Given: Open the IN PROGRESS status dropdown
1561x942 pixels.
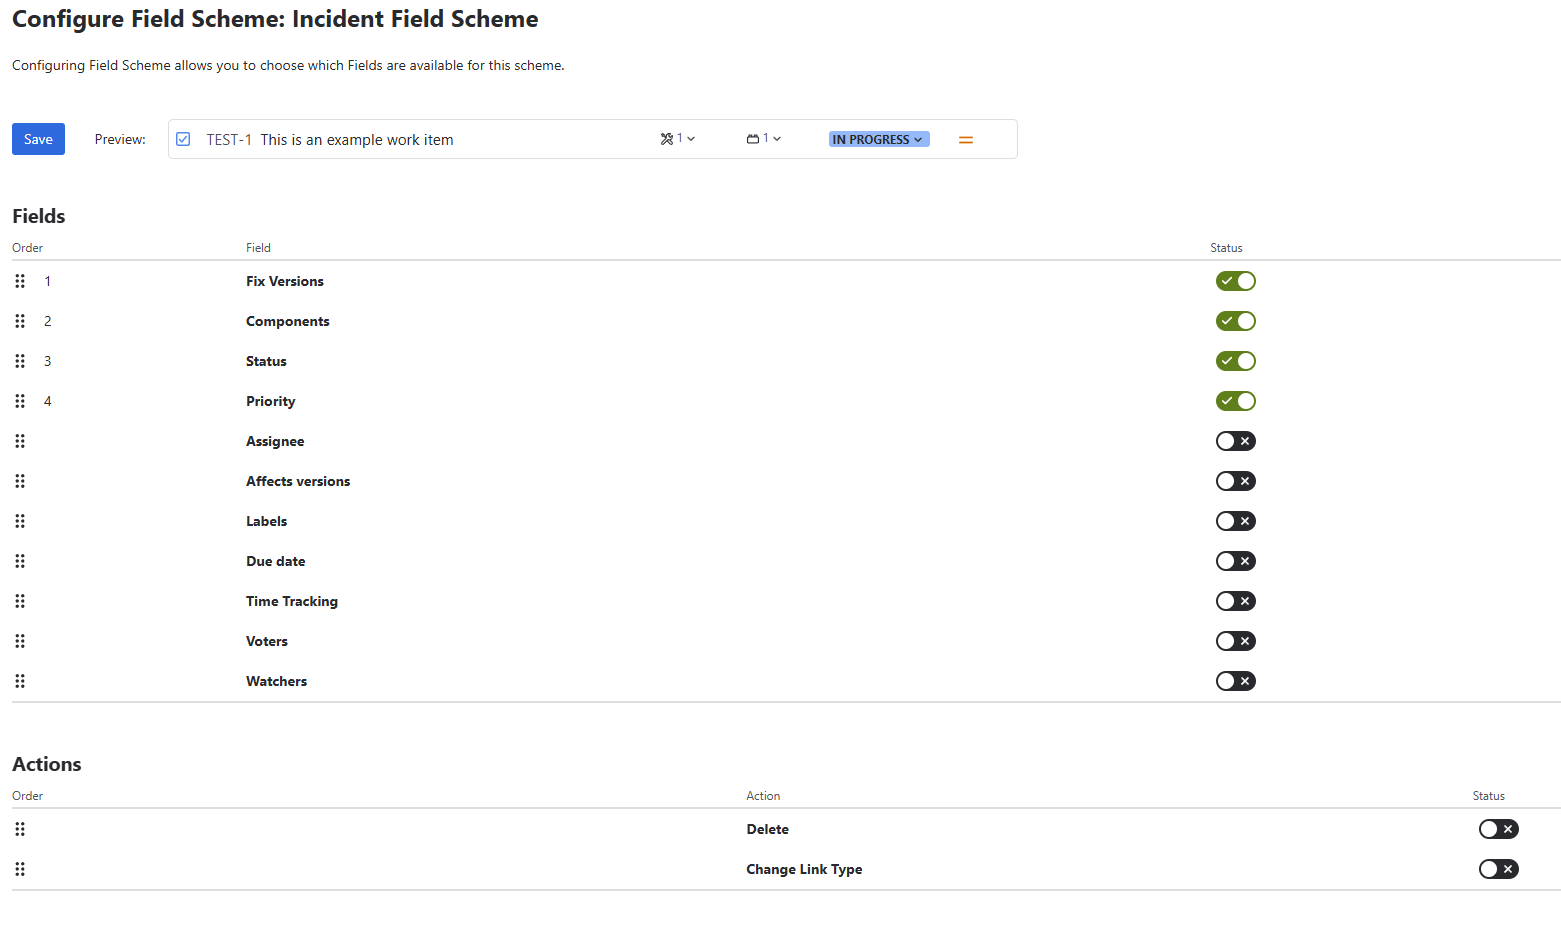Looking at the screenshot, I should pyautogui.click(x=879, y=139).
